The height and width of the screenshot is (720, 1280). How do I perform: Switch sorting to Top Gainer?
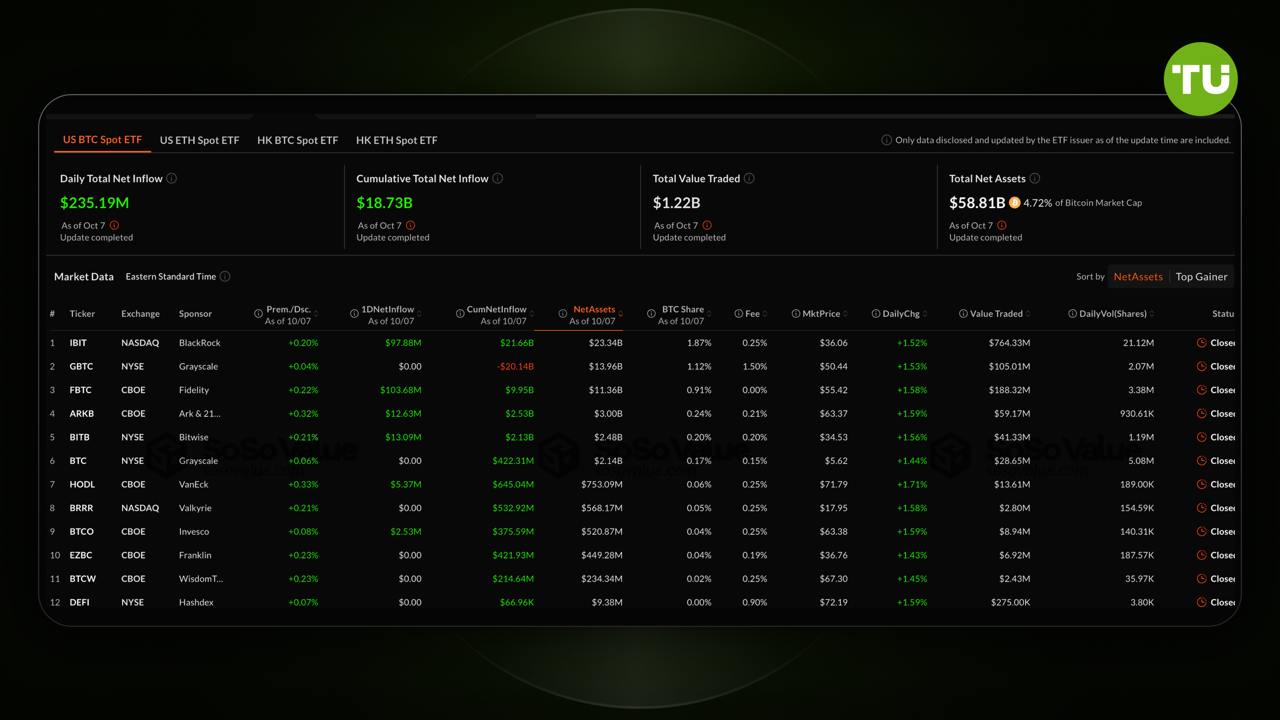(1201, 277)
